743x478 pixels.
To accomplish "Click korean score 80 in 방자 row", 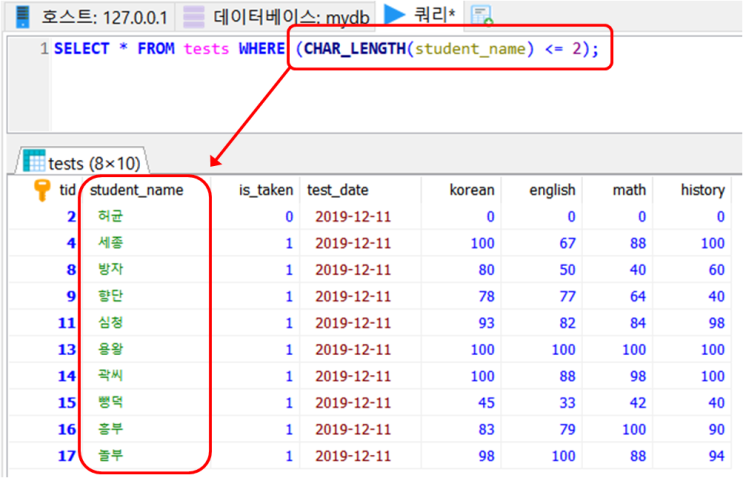I will 486,270.
